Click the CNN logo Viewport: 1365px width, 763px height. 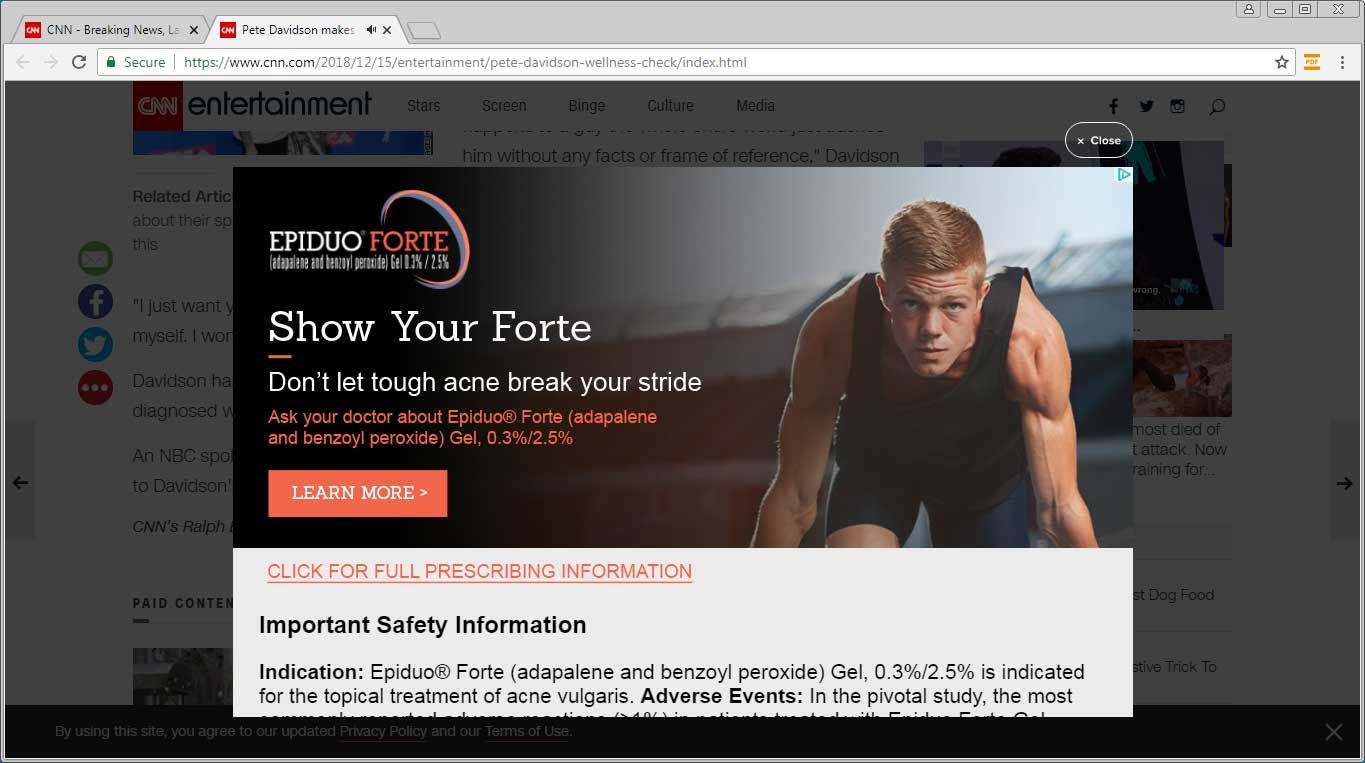[157, 105]
